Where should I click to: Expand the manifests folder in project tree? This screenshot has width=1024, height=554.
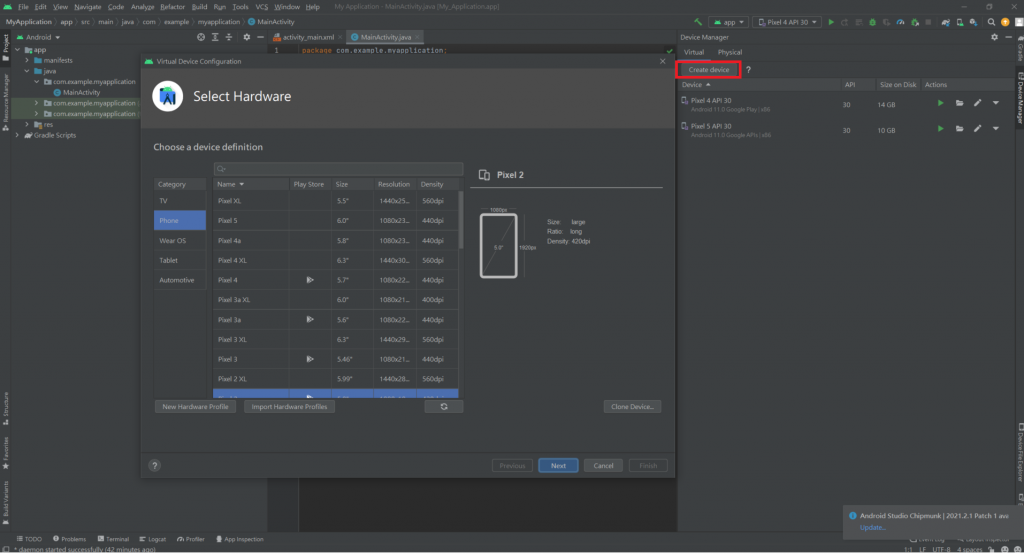click(x=27, y=60)
